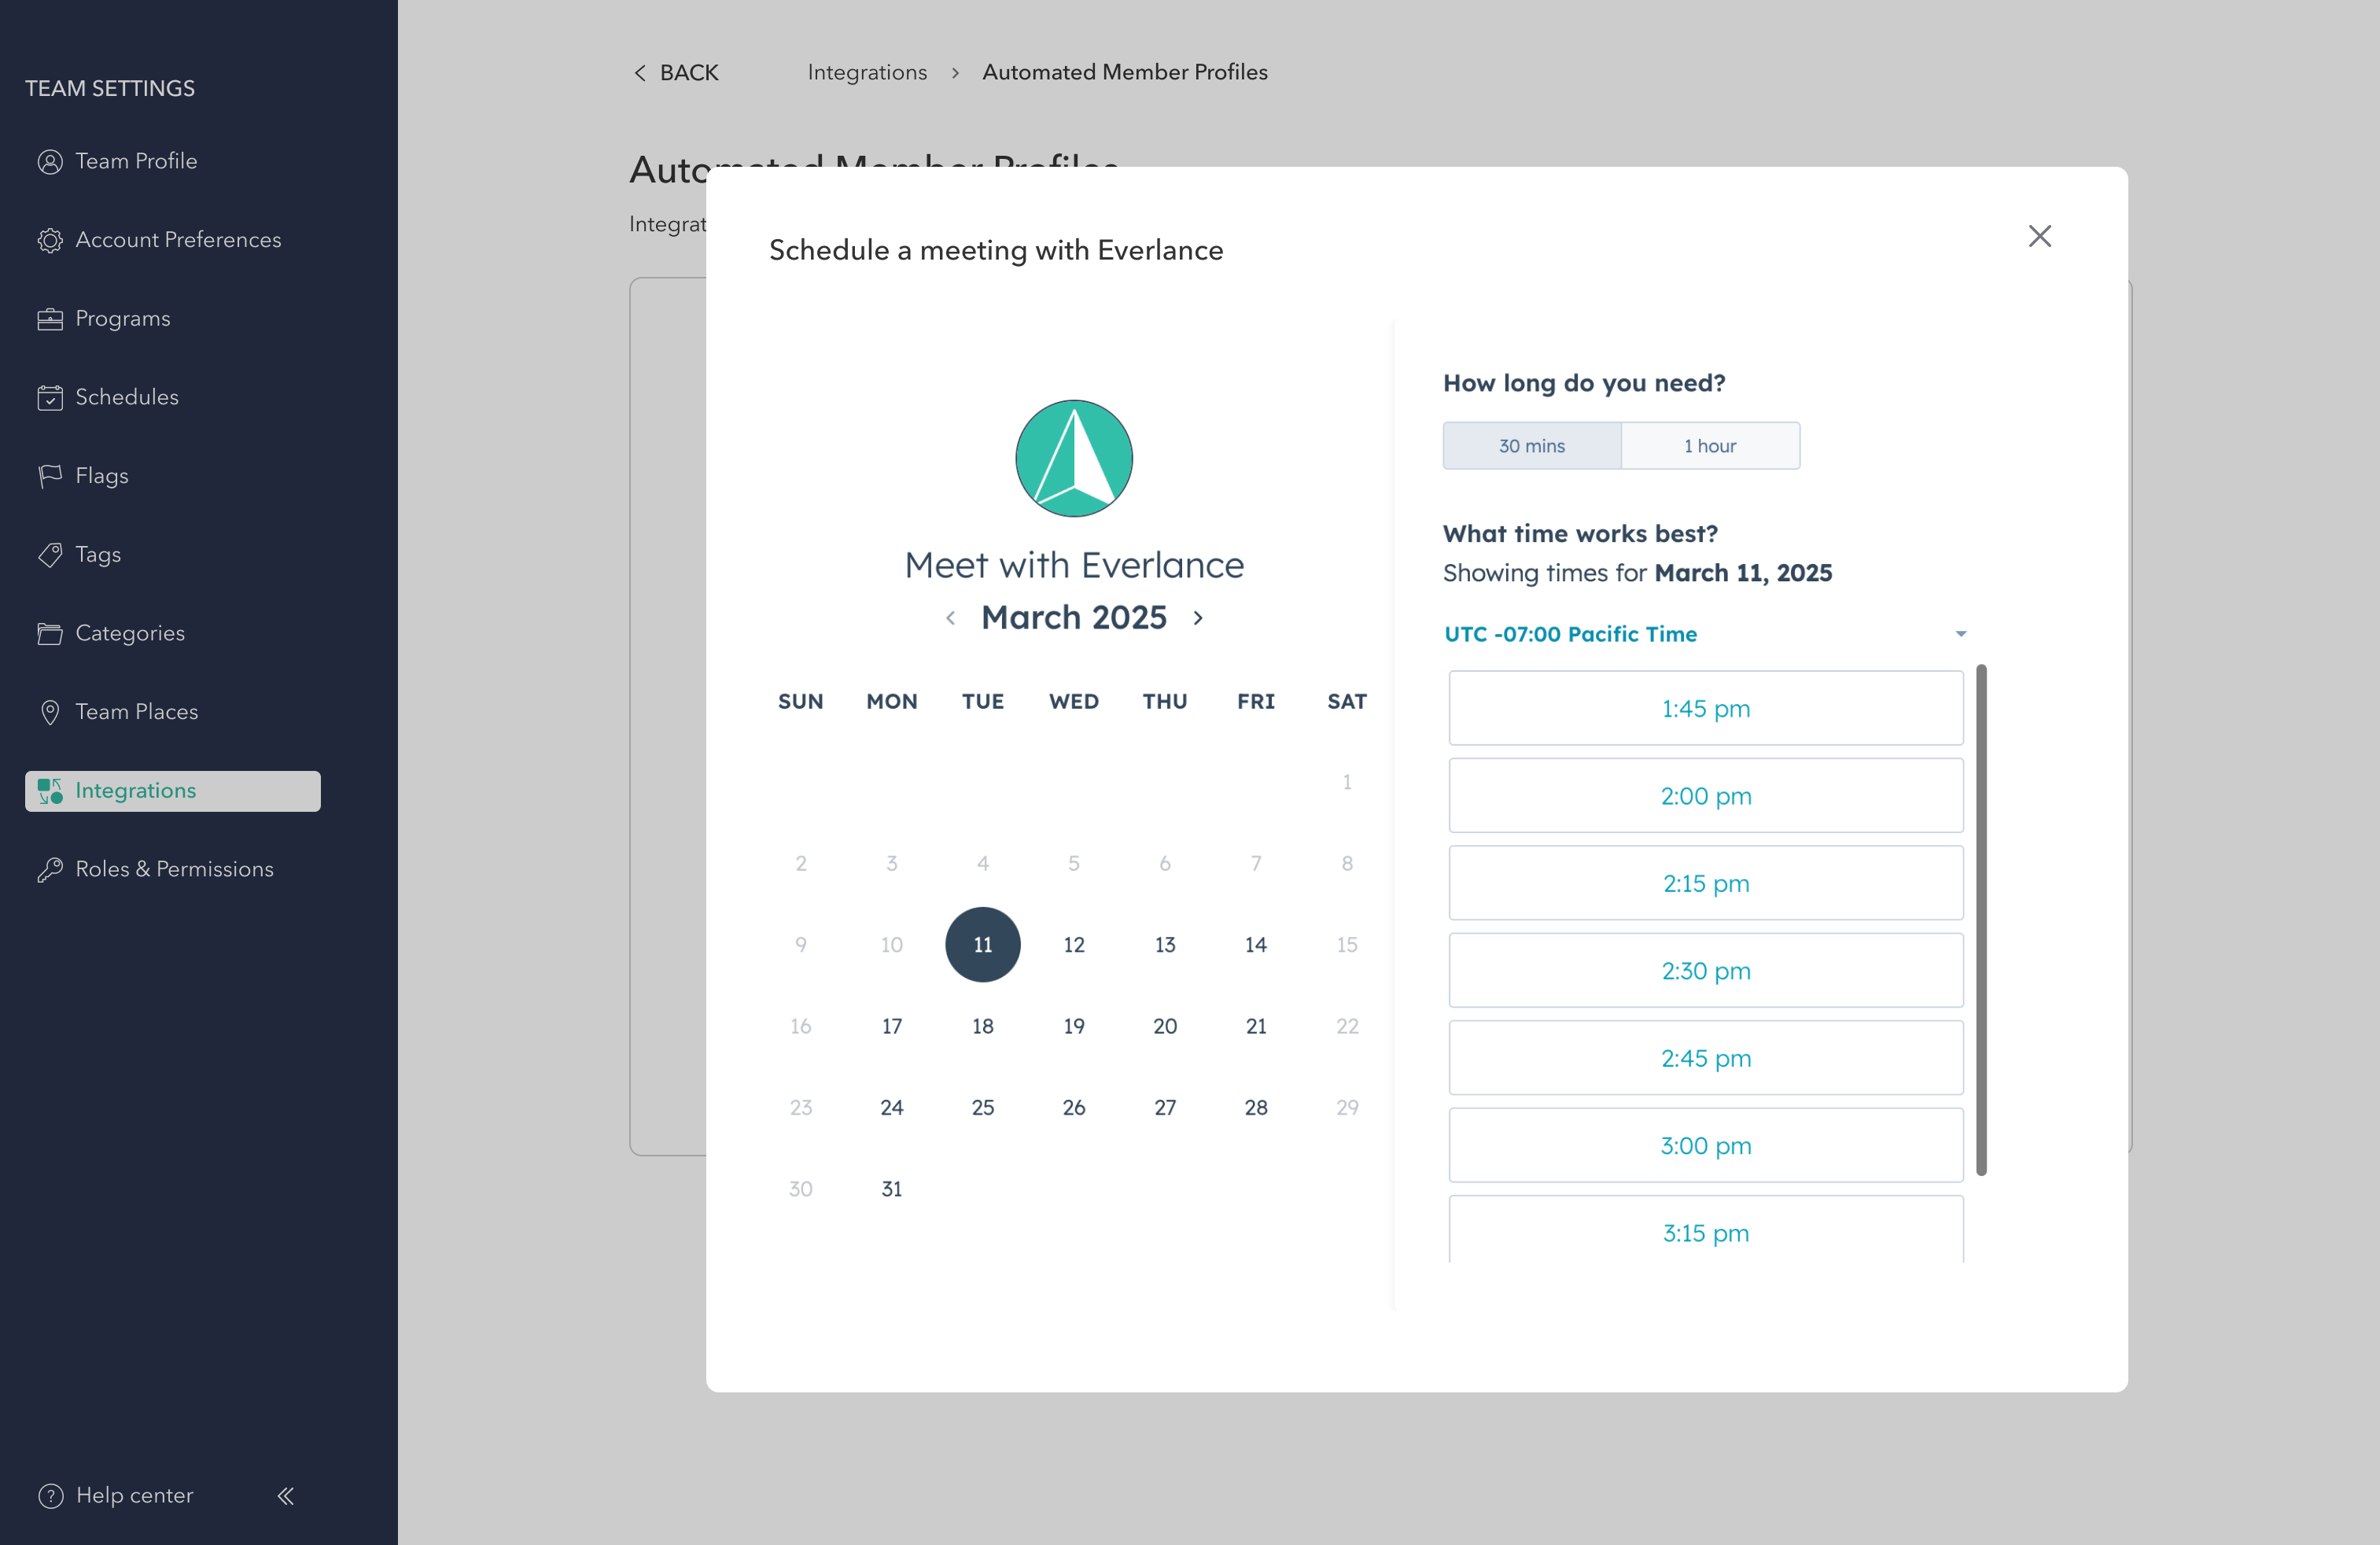Viewport: 2380px width, 1545px height.
Task: Open Help center in the sidebar
Action: [134, 1495]
